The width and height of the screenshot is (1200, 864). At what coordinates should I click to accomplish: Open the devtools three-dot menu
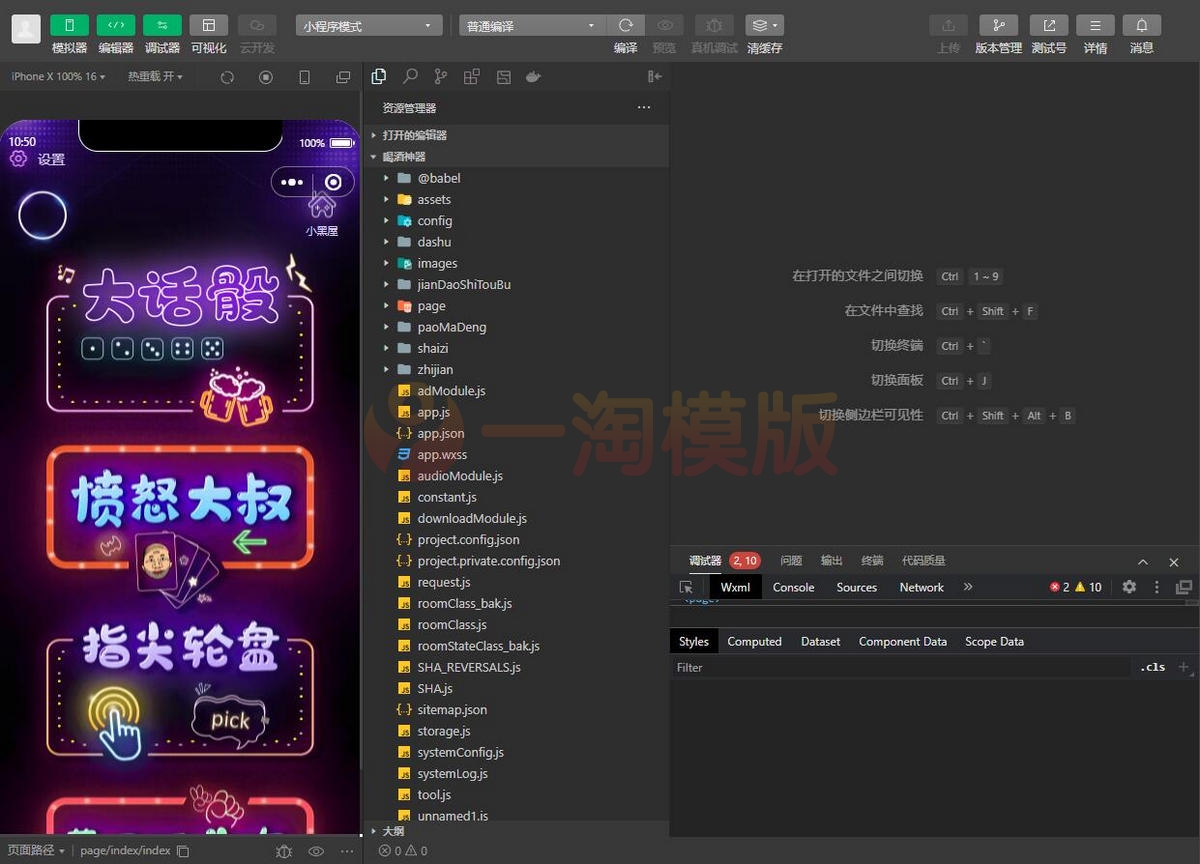(1157, 587)
